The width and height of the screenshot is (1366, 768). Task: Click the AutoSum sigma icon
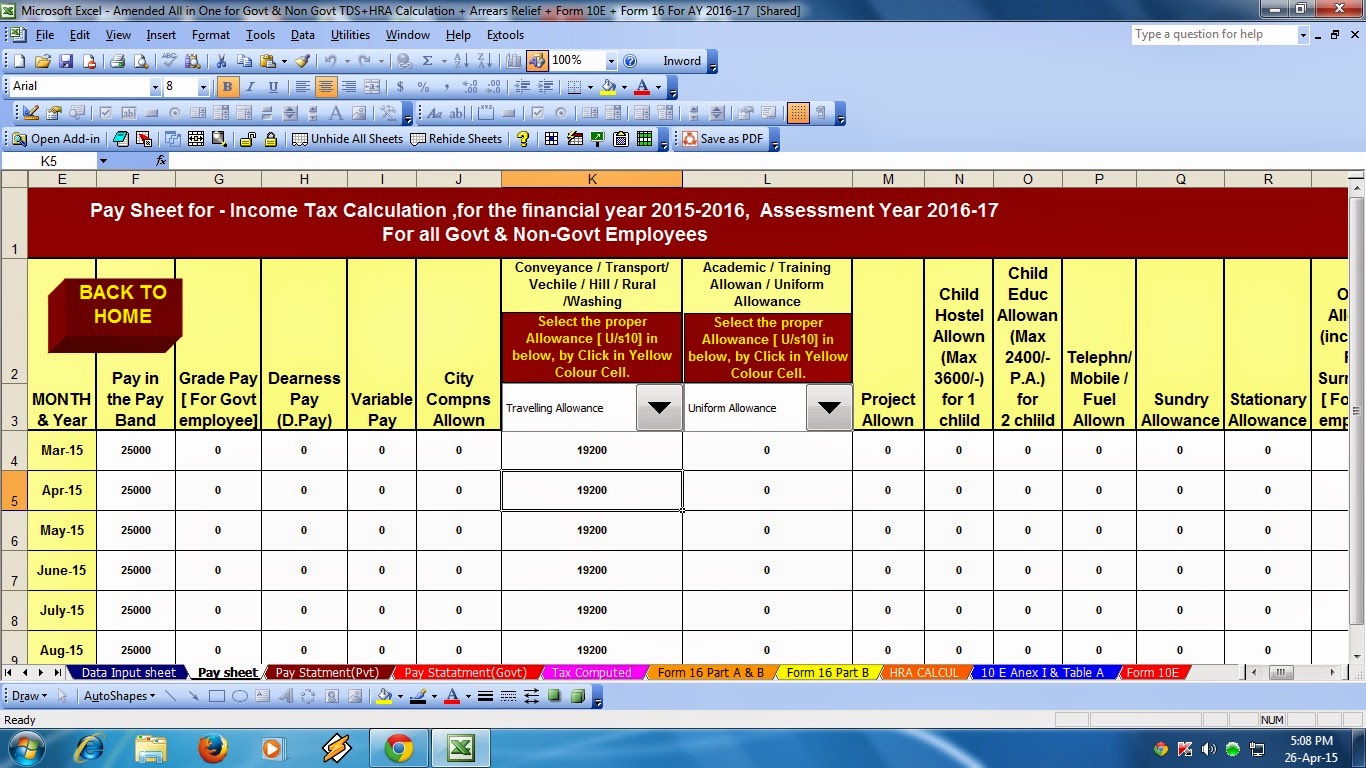[428, 61]
